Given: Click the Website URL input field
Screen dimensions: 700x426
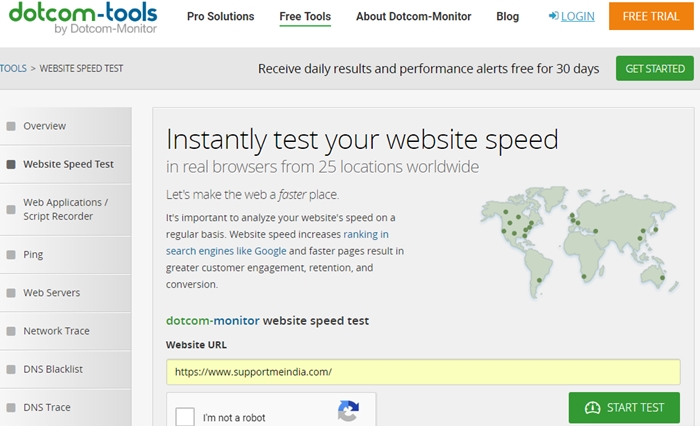Looking at the screenshot, I should point(423,372).
